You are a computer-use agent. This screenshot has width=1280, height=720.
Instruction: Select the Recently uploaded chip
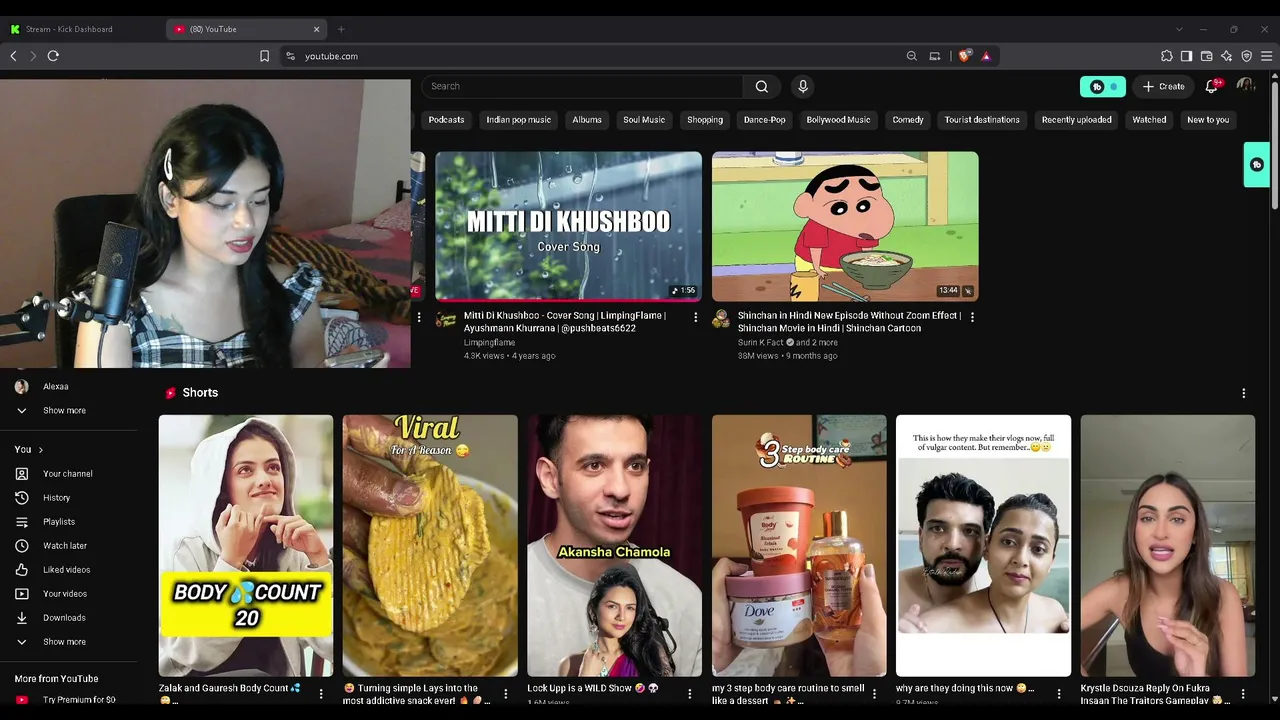click(x=1077, y=120)
